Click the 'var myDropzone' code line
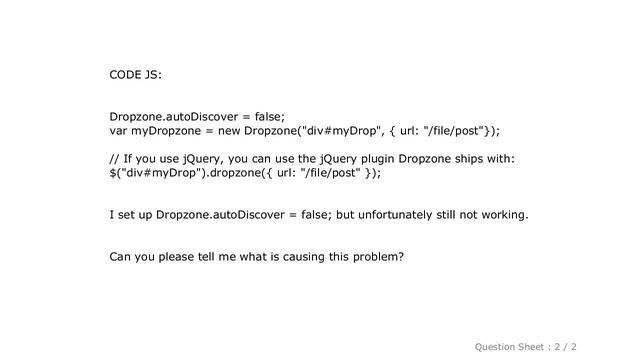The image size is (640, 360). click(x=304, y=131)
